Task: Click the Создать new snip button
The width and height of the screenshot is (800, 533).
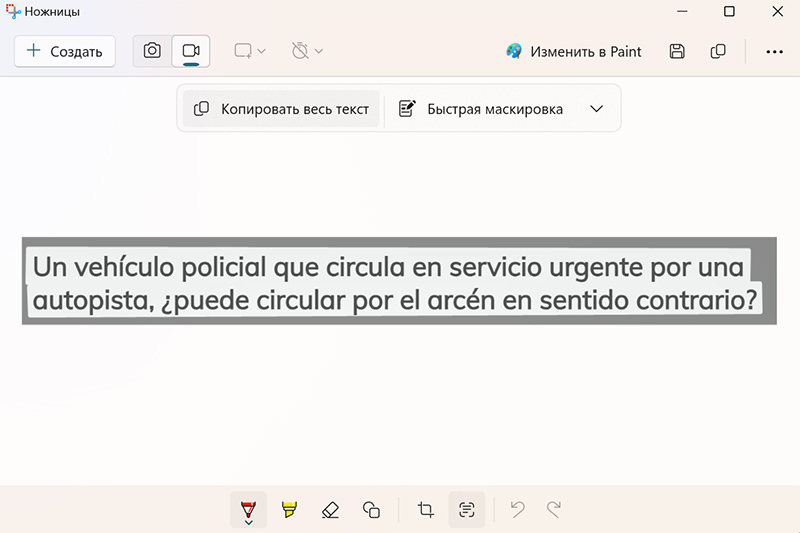Action: pos(65,51)
